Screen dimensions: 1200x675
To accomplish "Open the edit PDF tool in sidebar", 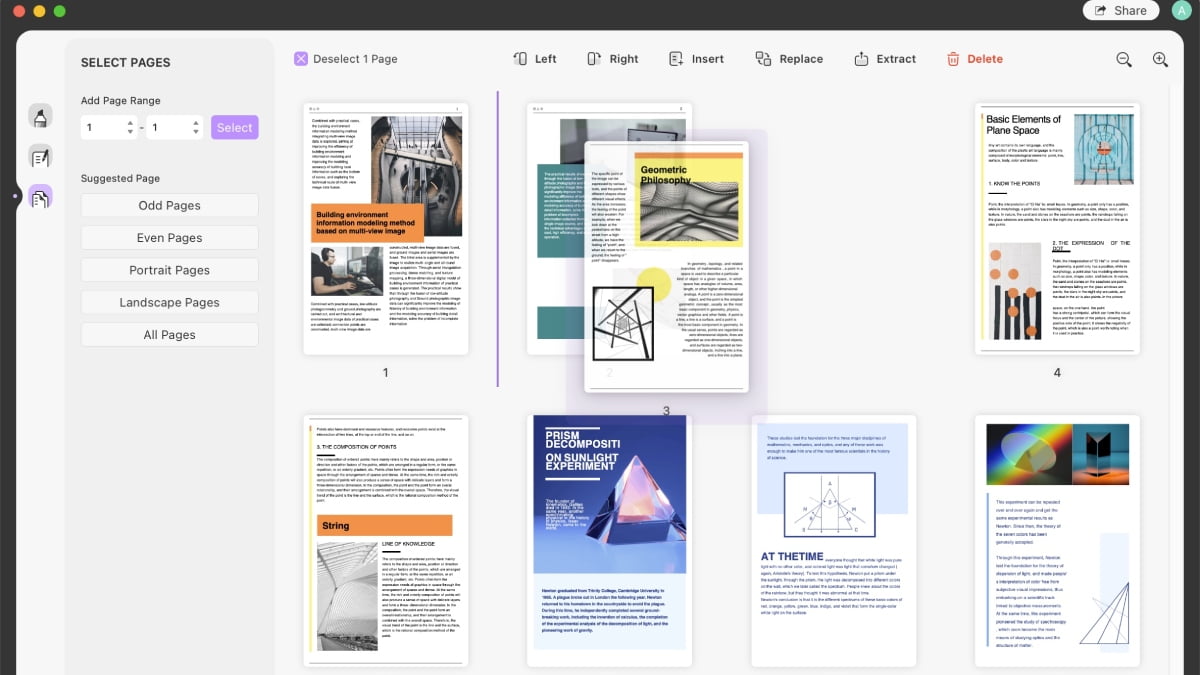I will (x=40, y=157).
